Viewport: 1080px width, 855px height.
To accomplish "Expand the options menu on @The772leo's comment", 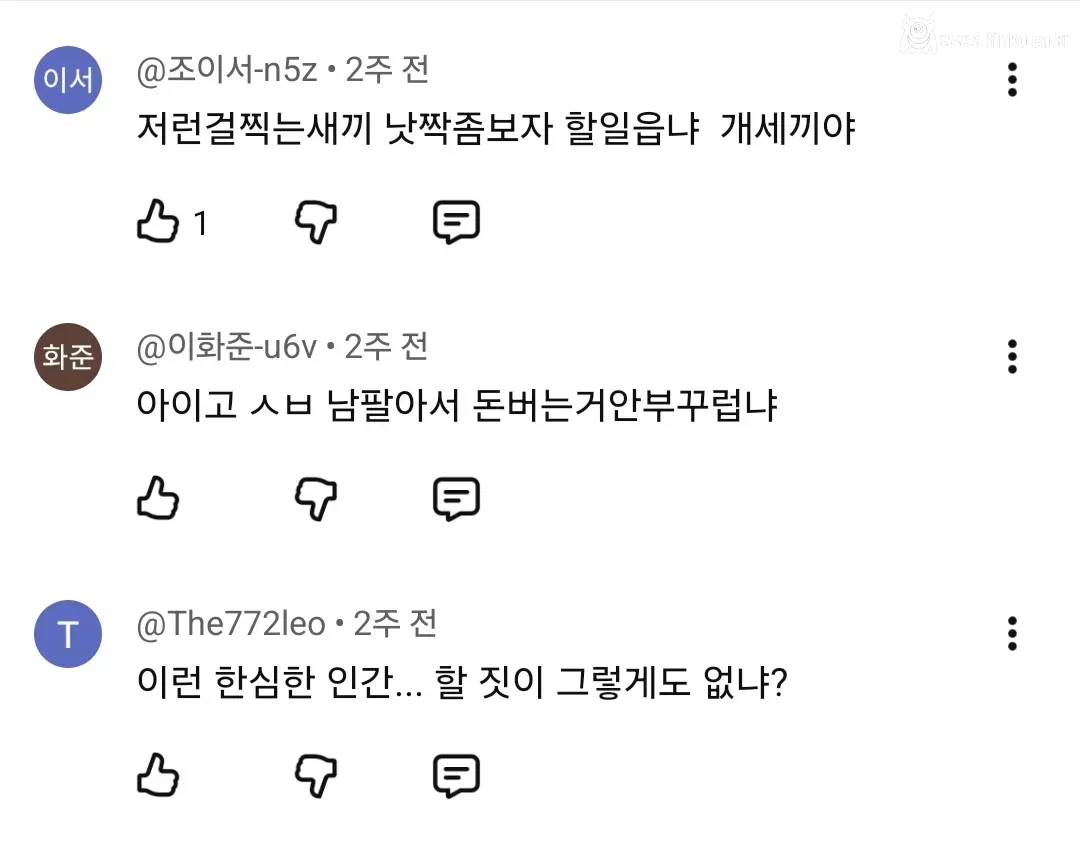I will pyautogui.click(x=1012, y=632).
